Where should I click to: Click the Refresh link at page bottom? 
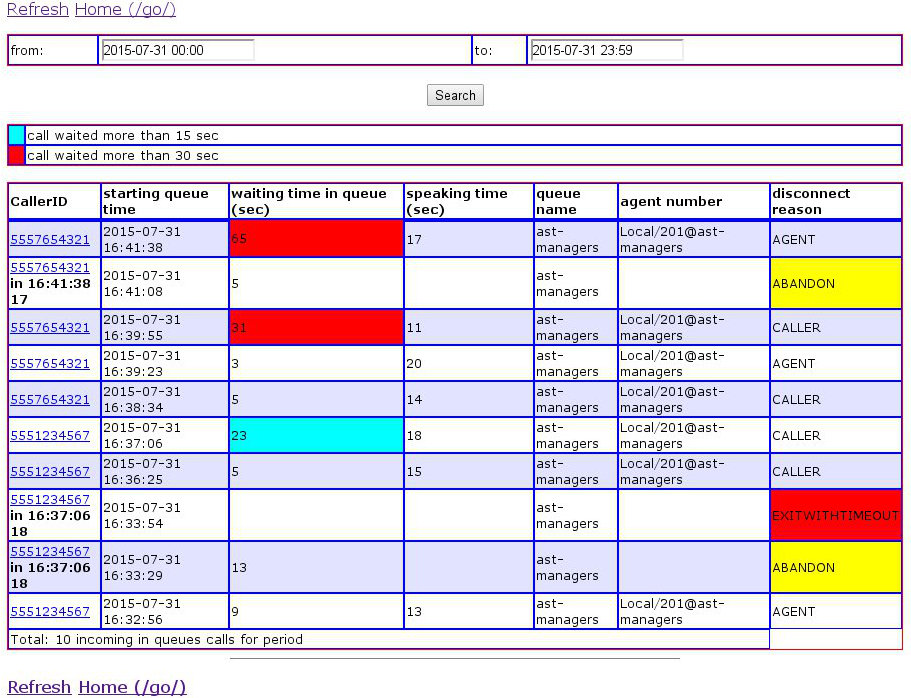39,687
